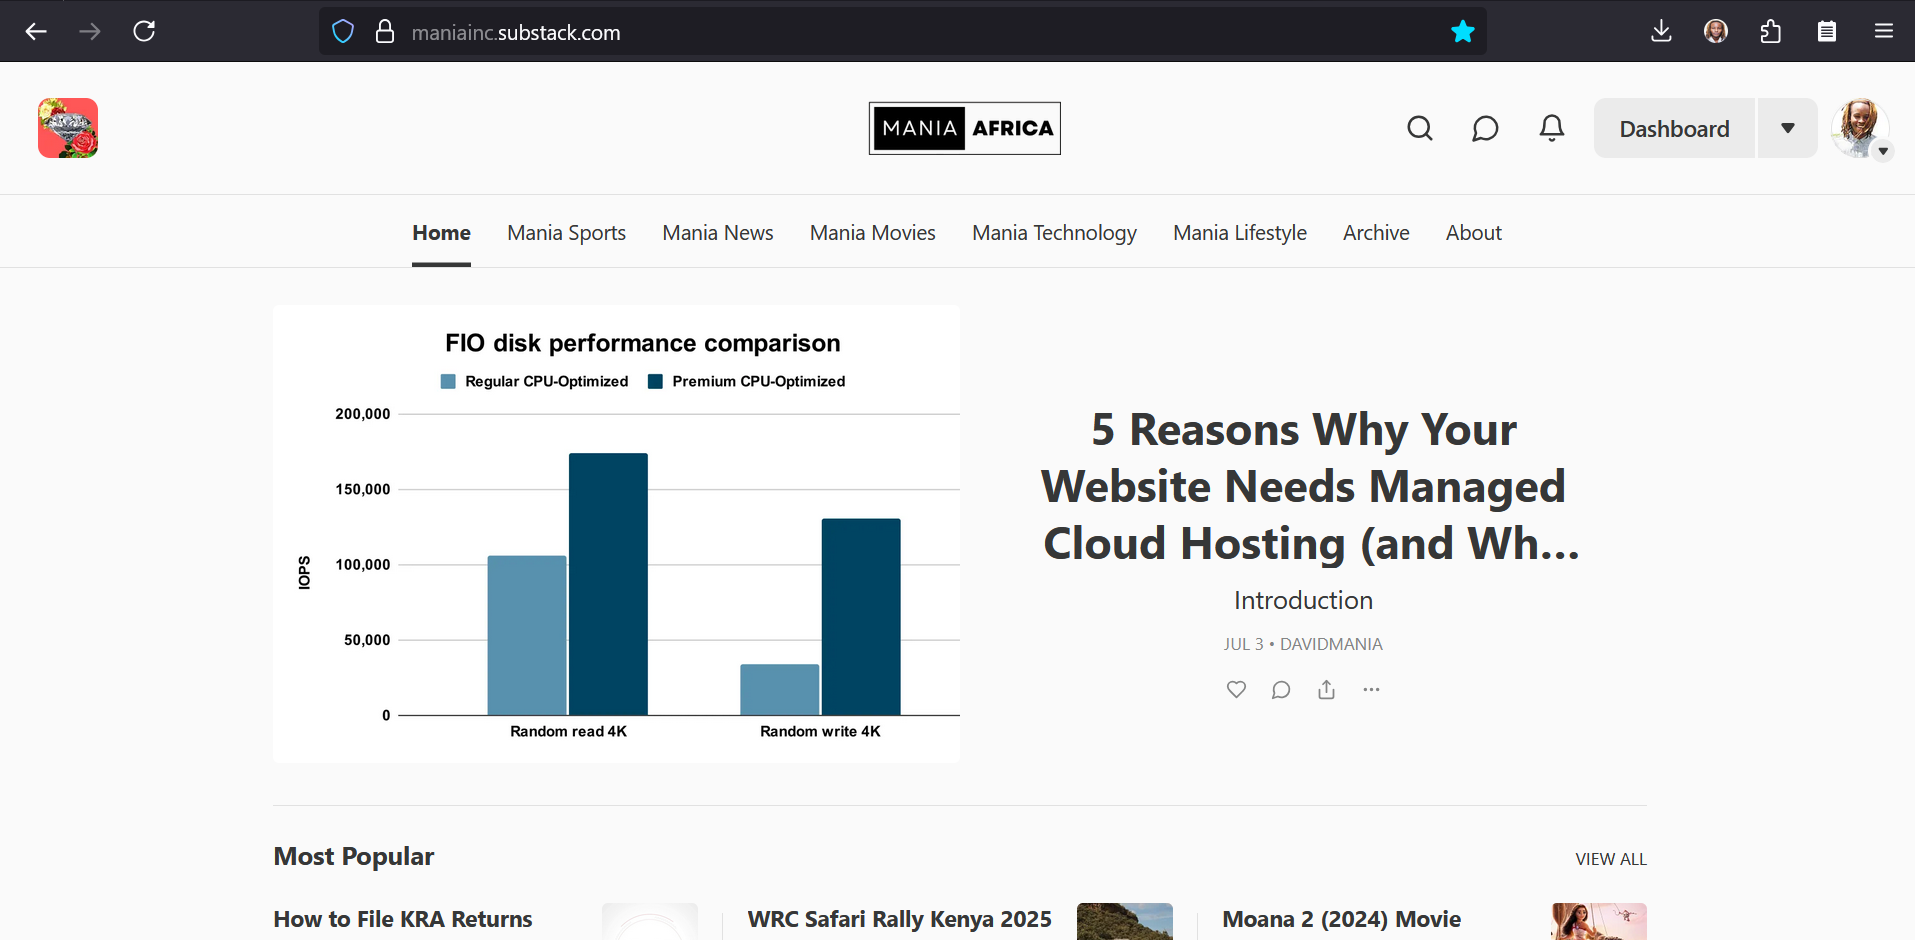Click VIEW ALL for Most Popular
The image size is (1915, 940).
(x=1610, y=859)
